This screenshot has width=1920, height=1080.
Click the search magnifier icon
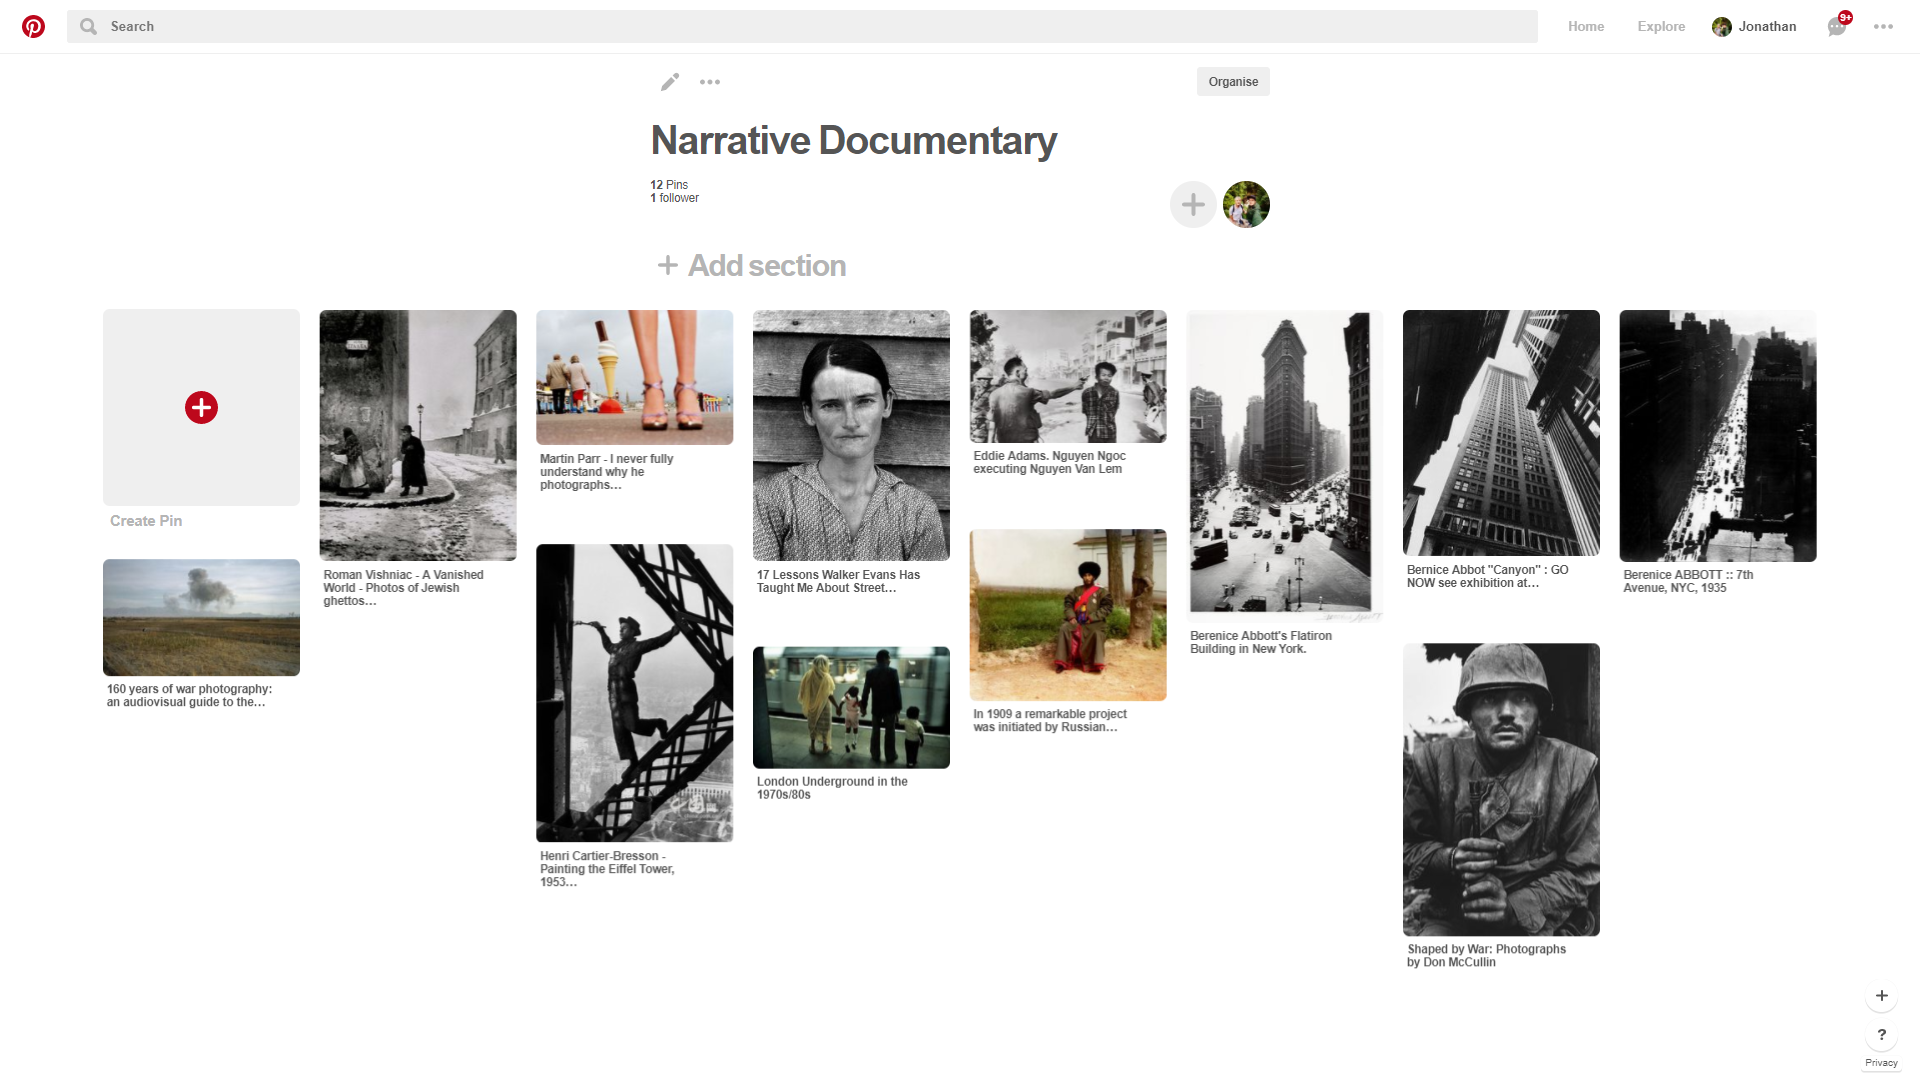coord(89,27)
